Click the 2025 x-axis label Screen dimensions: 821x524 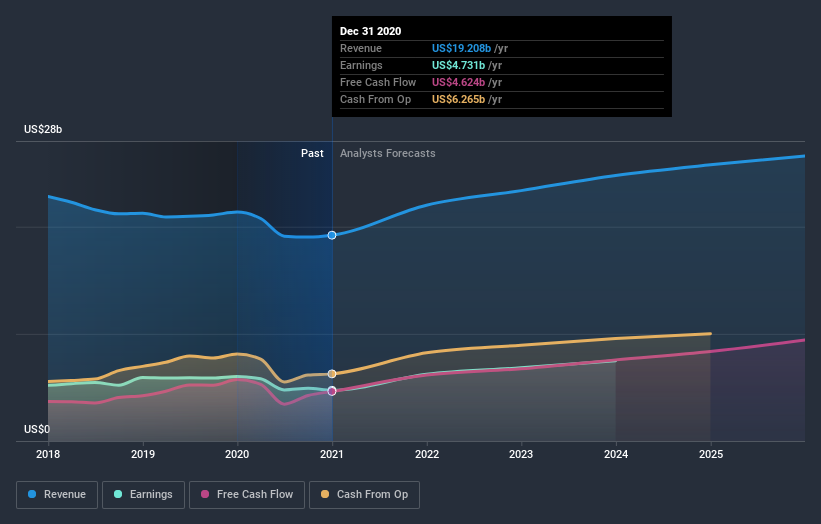pos(711,454)
